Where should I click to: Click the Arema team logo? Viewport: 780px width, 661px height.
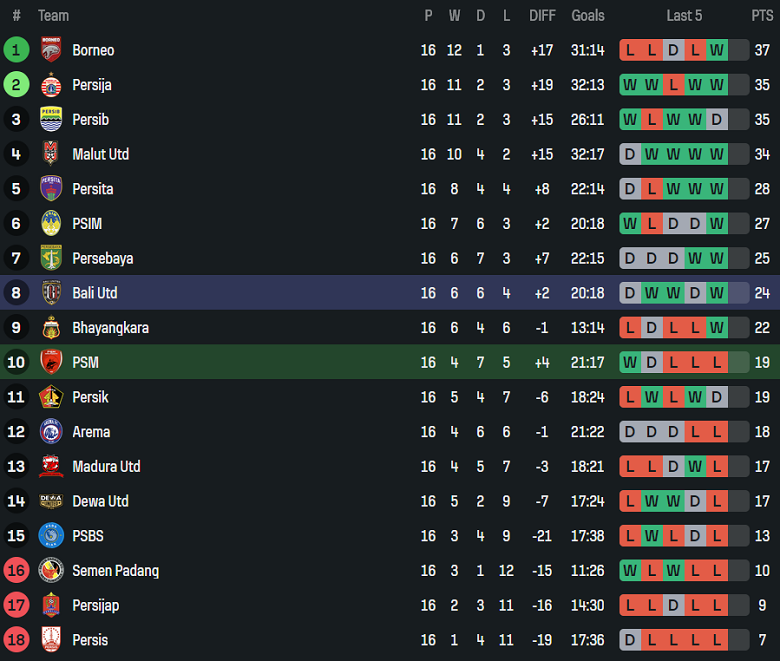click(x=51, y=432)
